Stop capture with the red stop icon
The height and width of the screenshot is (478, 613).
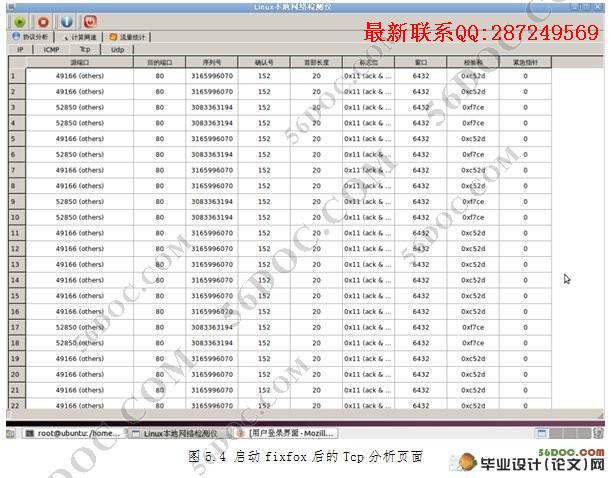click(43, 22)
